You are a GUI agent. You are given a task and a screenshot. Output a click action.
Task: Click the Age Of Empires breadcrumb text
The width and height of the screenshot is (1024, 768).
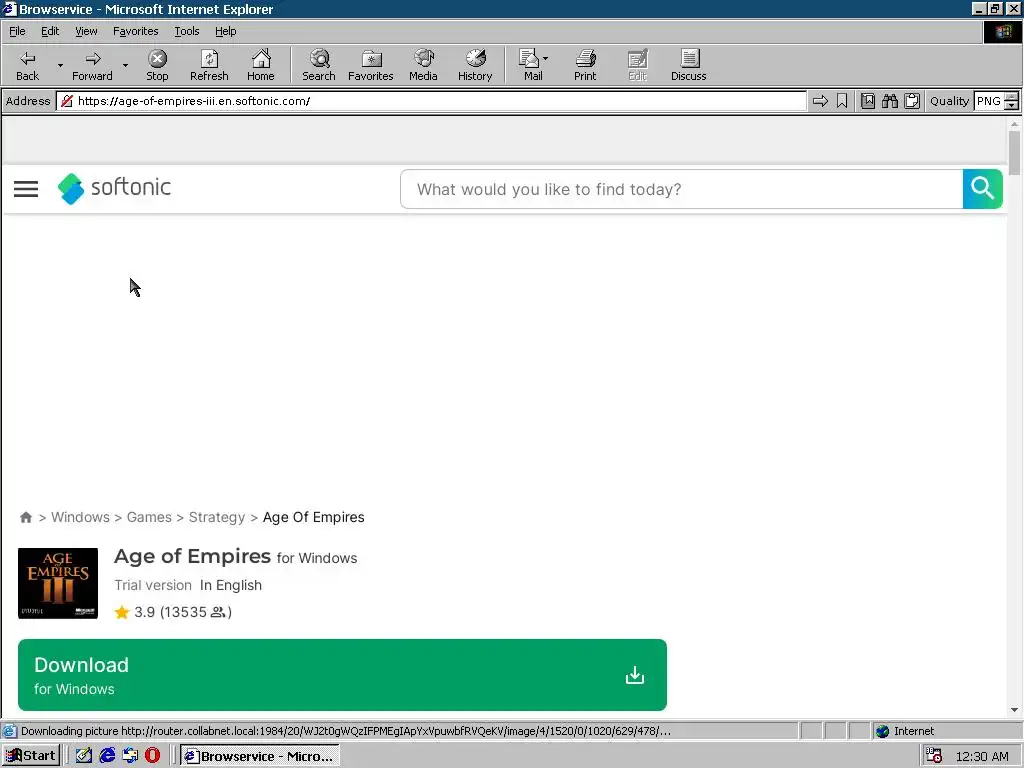point(313,517)
